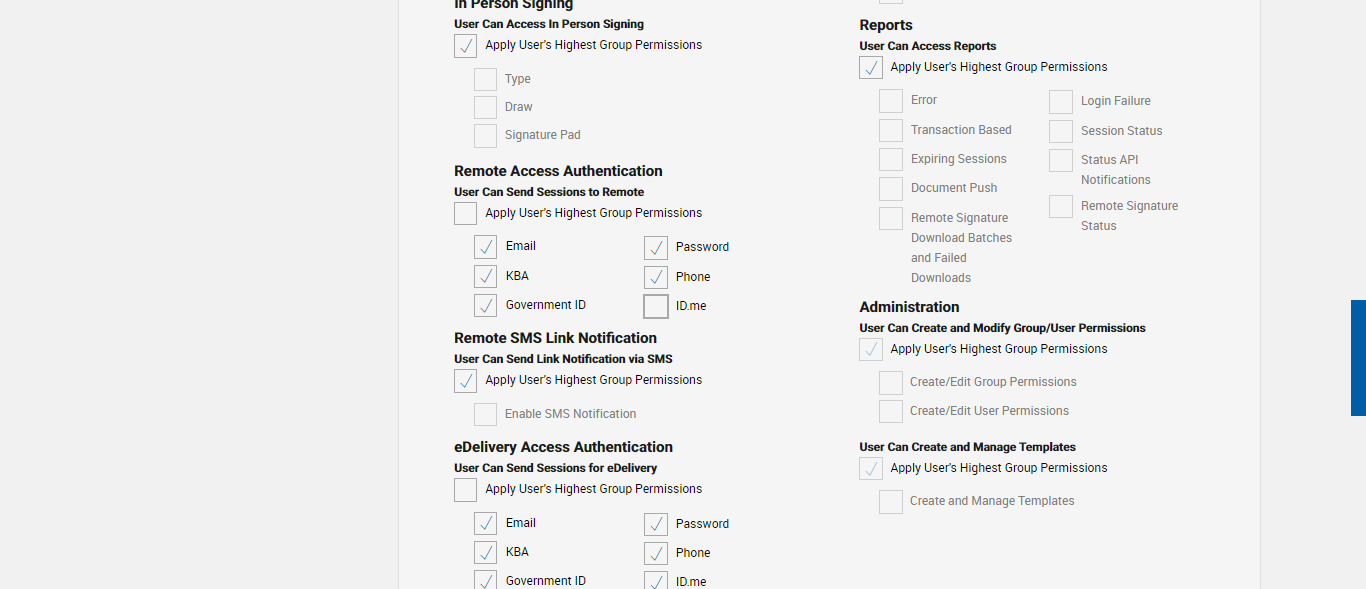Tick the Enable SMS Notification checkbox
The image size is (1366, 589).
point(485,415)
